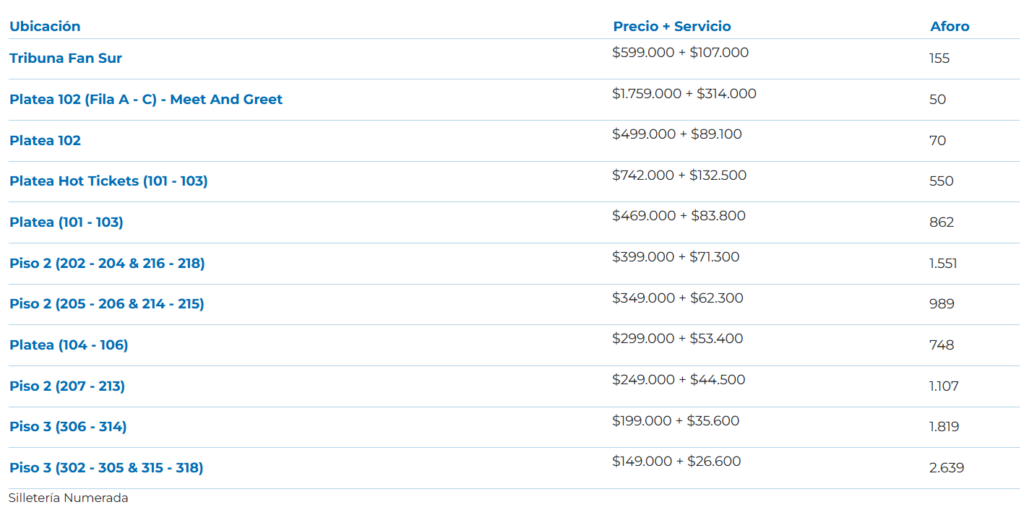Click the Aforo column header
This screenshot has width=1024, height=515.
(x=949, y=26)
